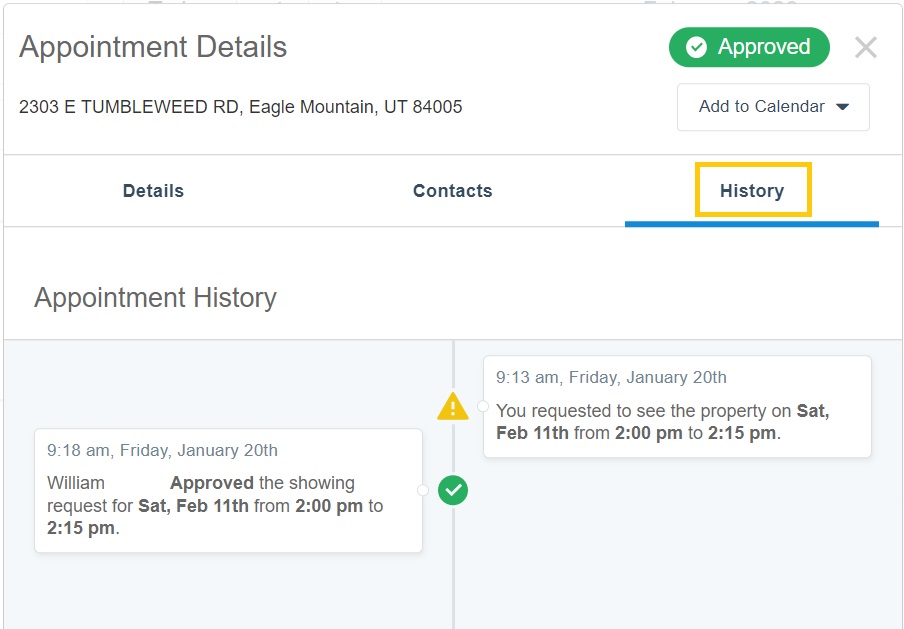The width and height of the screenshot is (904, 629).
Task: Select the History tab
Action: (752, 191)
